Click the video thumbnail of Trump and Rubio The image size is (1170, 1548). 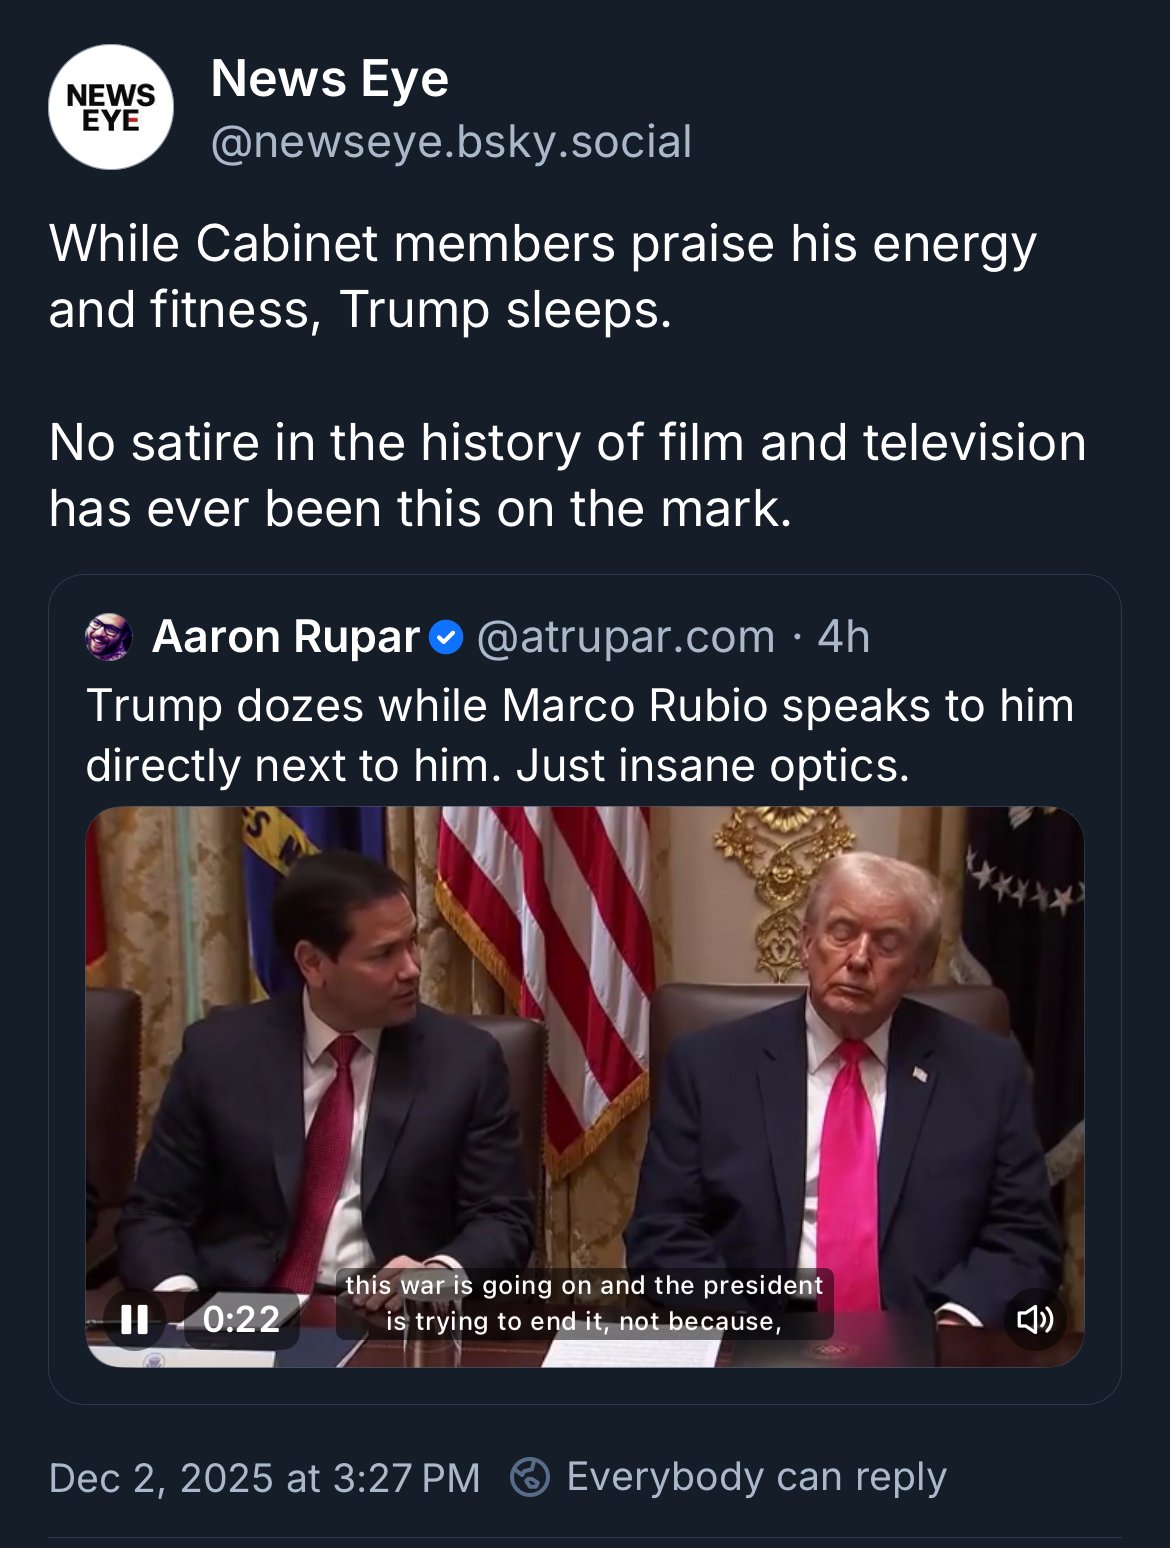click(585, 1050)
